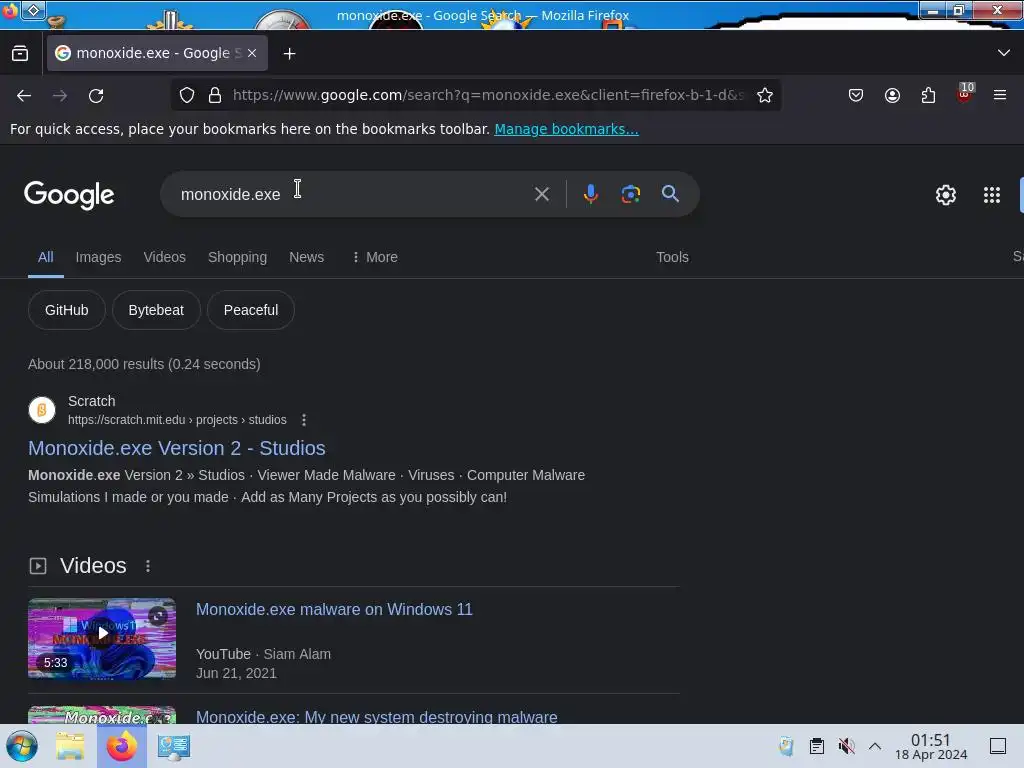The height and width of the screenshot is (768, 1024).
Task: Focus the Firefox address bar URL
Action: pyautogui.click(x=488, y=95)
